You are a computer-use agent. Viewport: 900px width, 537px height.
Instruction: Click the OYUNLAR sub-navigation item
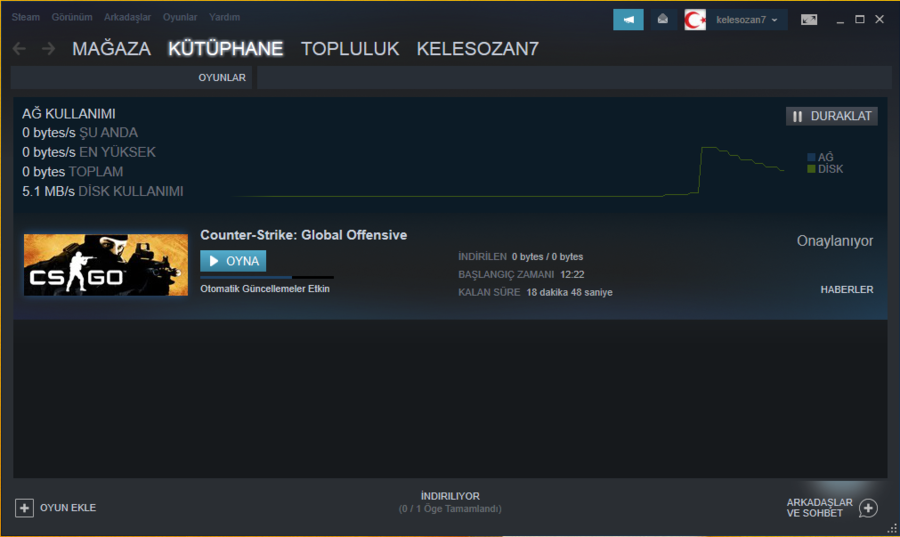click(222, 77)
